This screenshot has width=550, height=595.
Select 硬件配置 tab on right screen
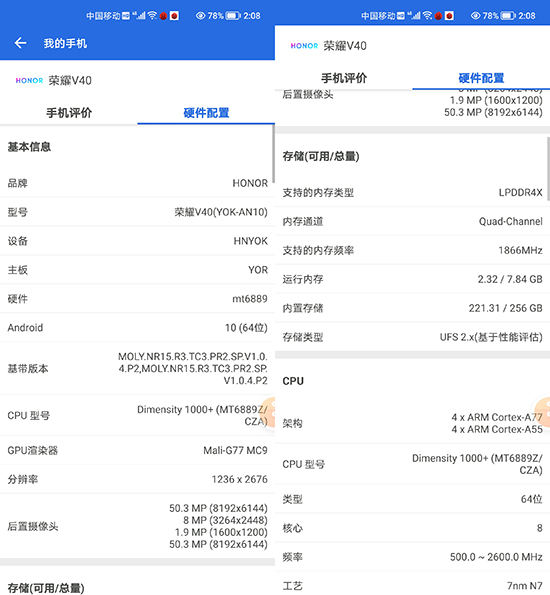point(481,78)
